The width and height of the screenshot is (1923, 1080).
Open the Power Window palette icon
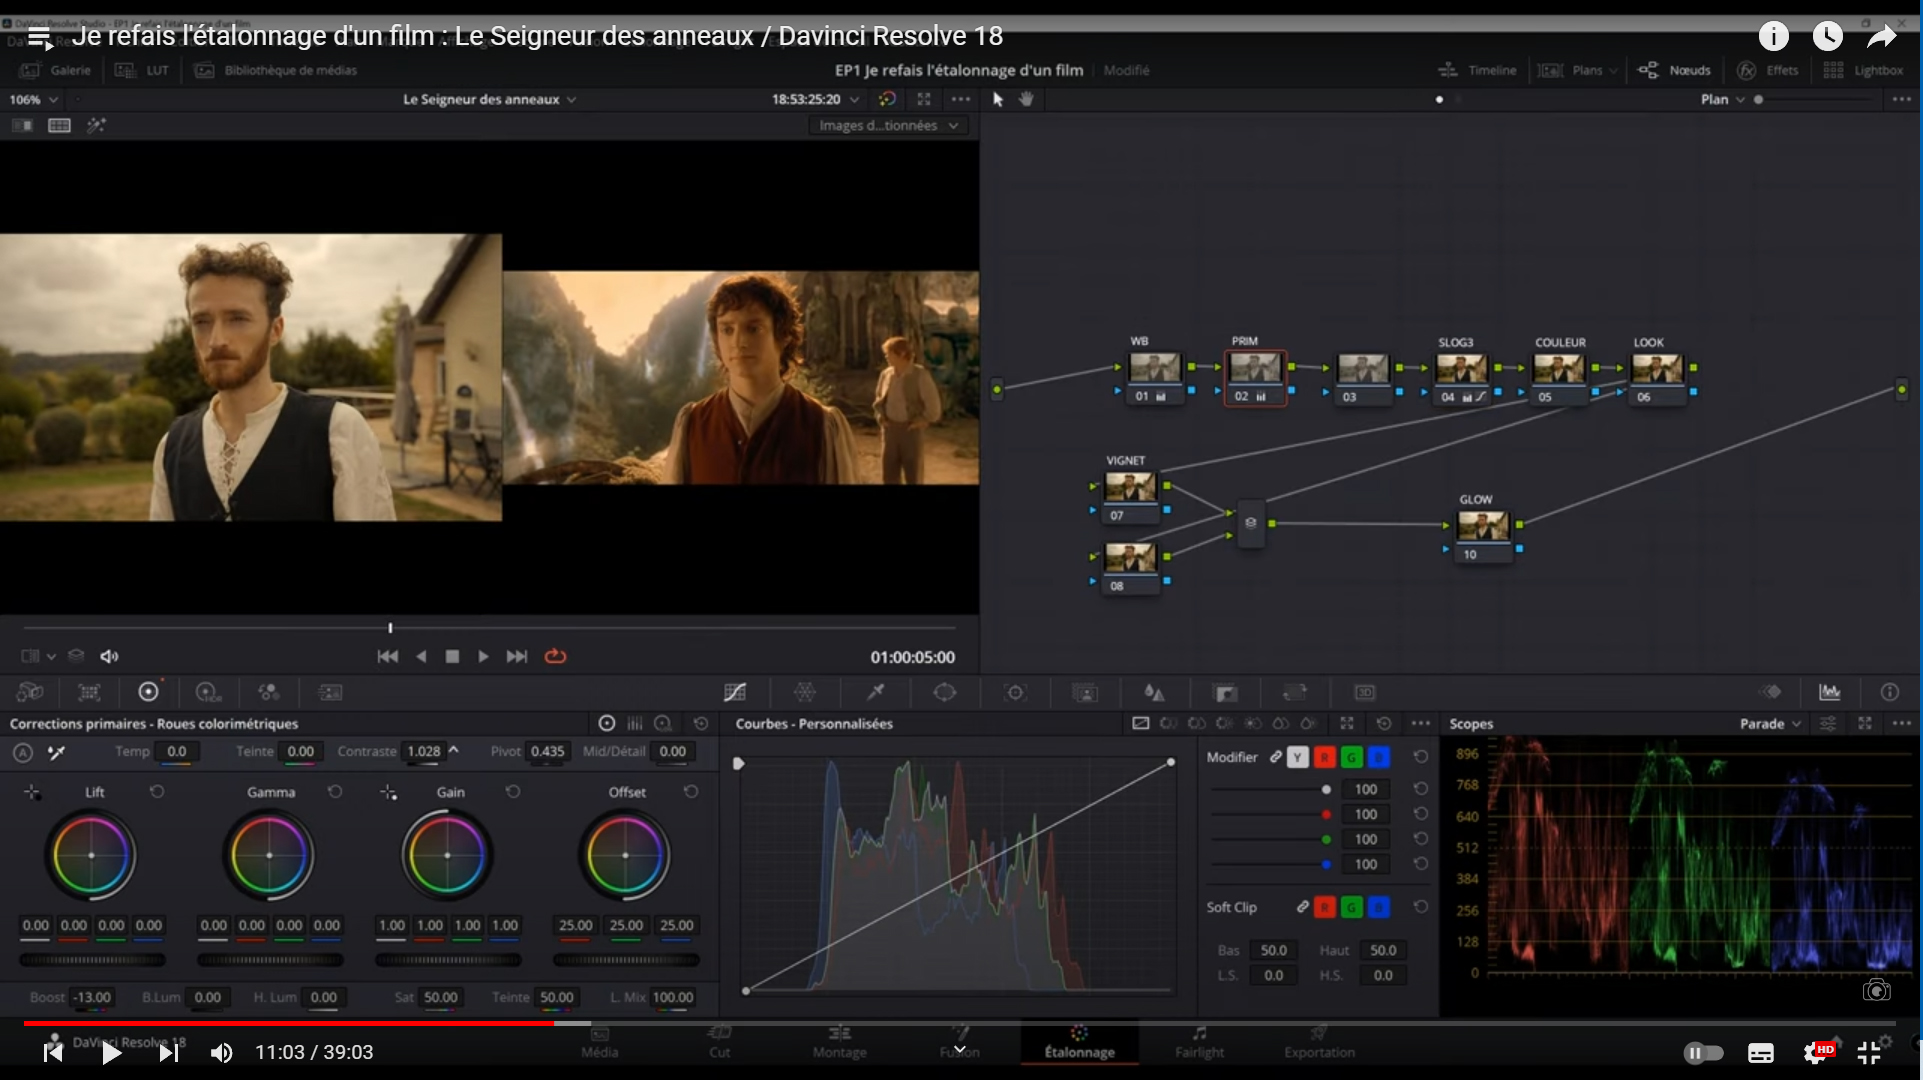(x=945, y=692)
